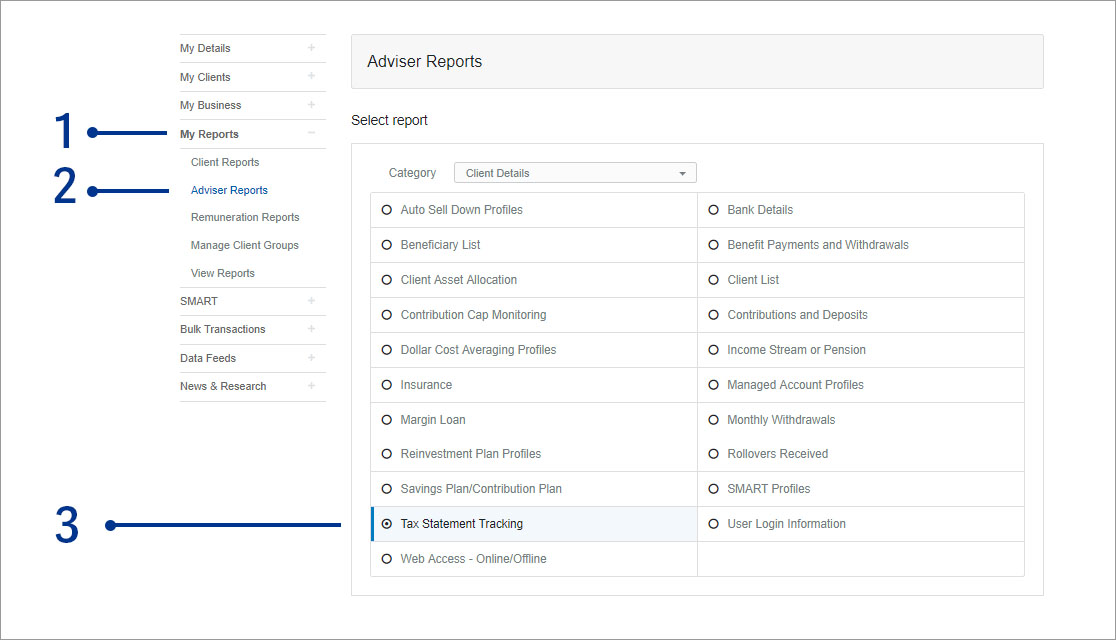Viewport: 1116px width, 640px height.
Task: Select the Beneficiary List report option
Action: [x=387, y=245]
